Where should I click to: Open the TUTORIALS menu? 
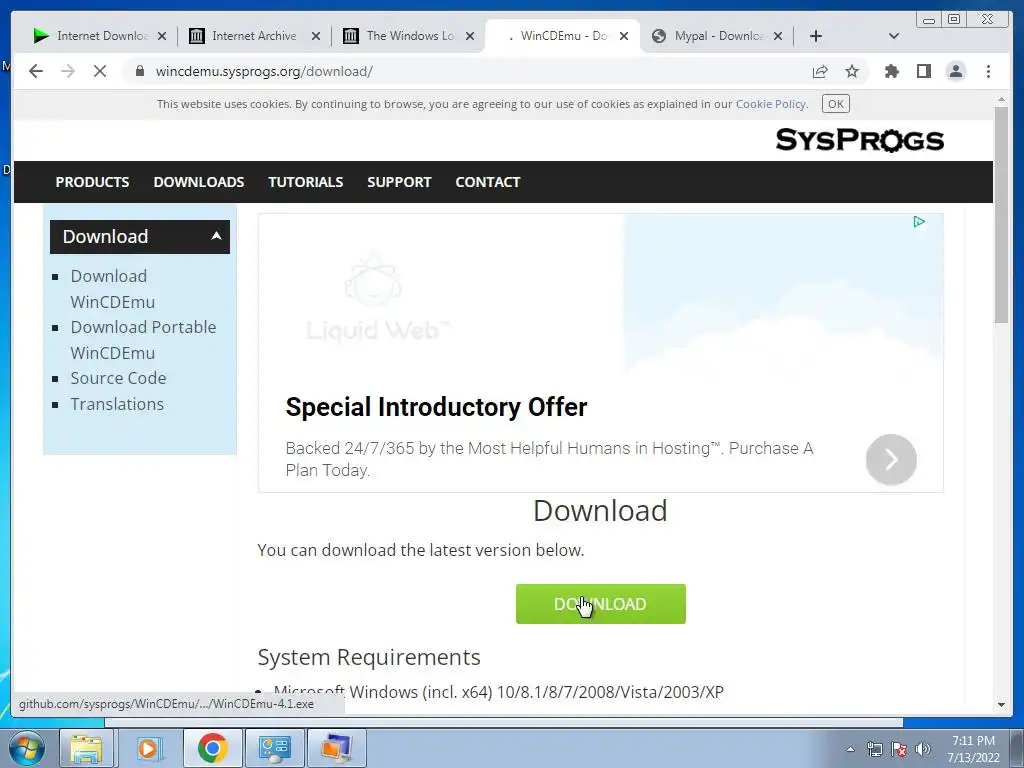pyautogui.click(x=306, y=182)
